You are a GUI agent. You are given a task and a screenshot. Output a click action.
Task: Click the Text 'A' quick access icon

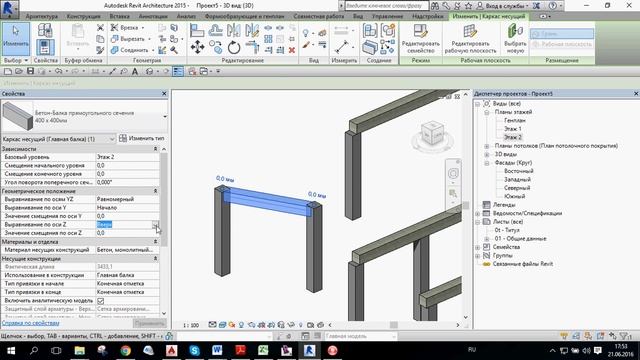pyautogui.click(x=135, y=71)
